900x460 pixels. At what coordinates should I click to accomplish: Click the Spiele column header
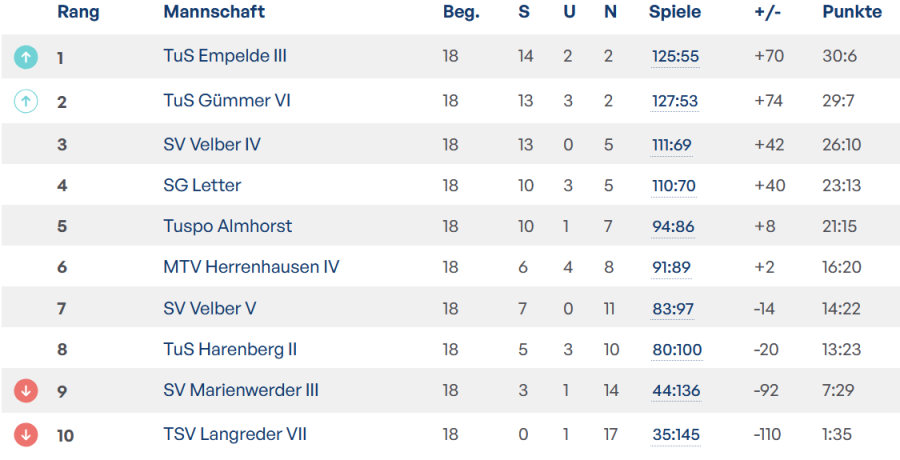pyautogui.click(x=675, y=12)
